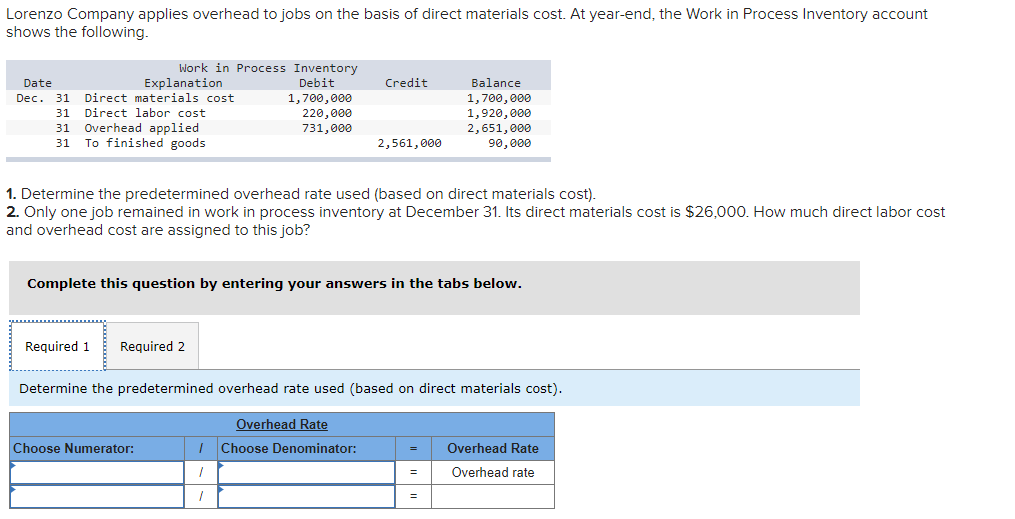The width and height of the screenshot is (1015, 519).
Task: Select the 220,000 debit value
Action: point(327,113)
